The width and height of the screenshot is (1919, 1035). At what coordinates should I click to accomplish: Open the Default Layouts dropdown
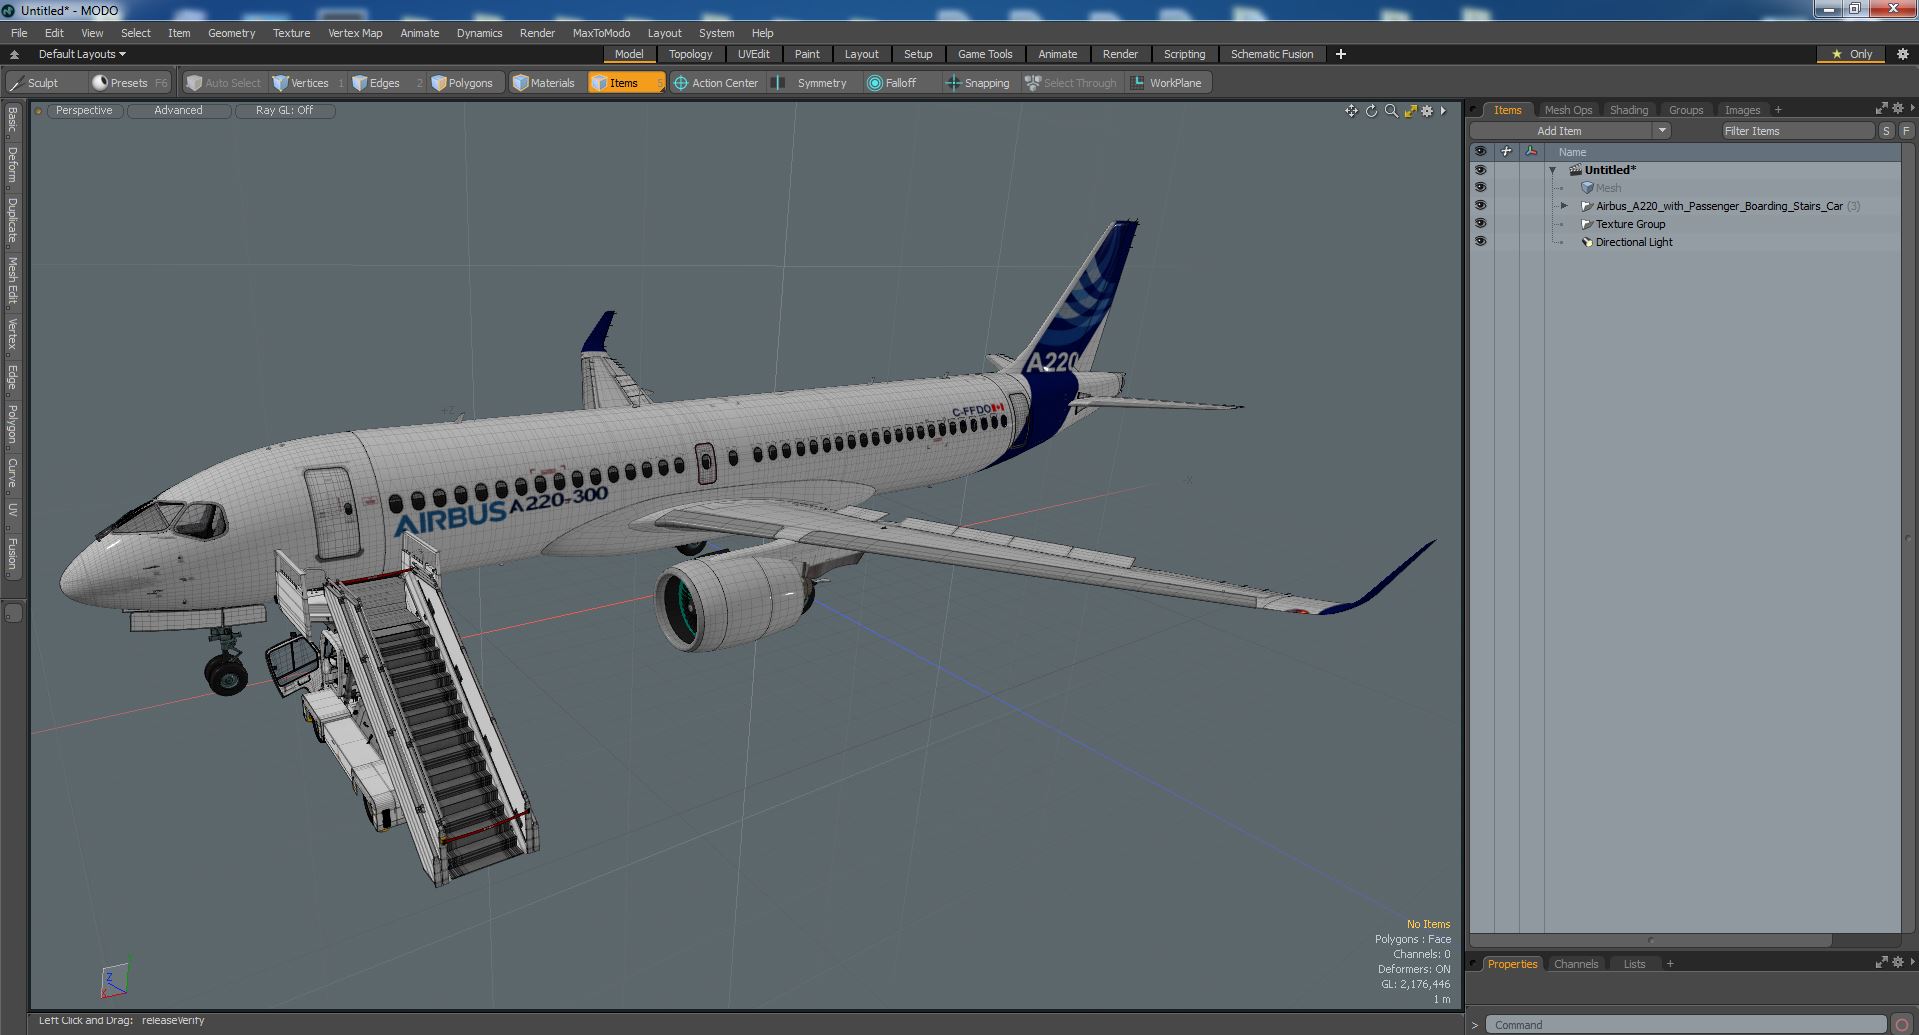click(82, 54)
